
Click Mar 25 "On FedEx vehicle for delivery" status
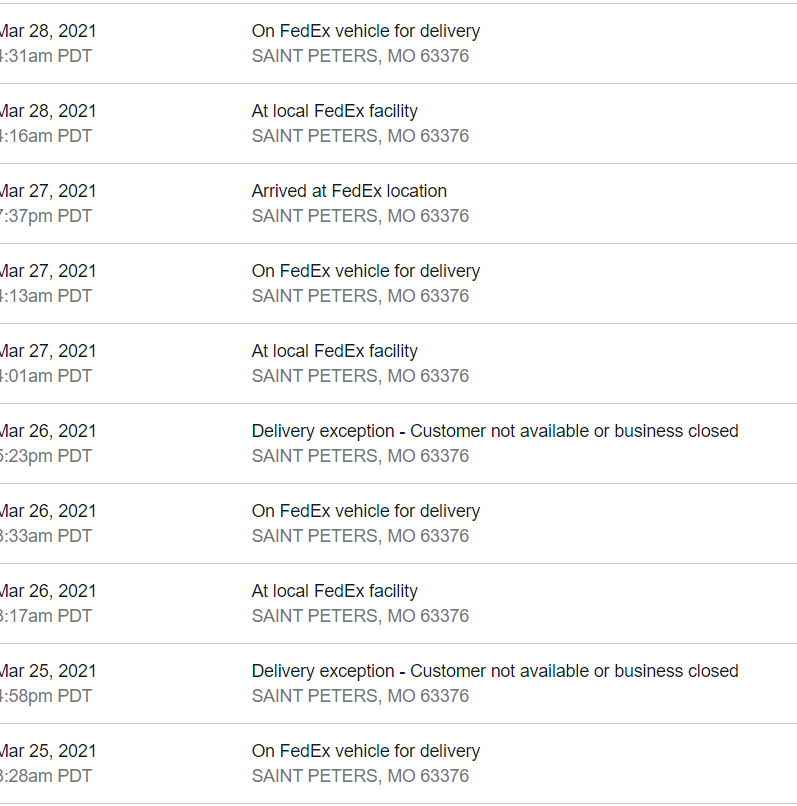[365, 751]
